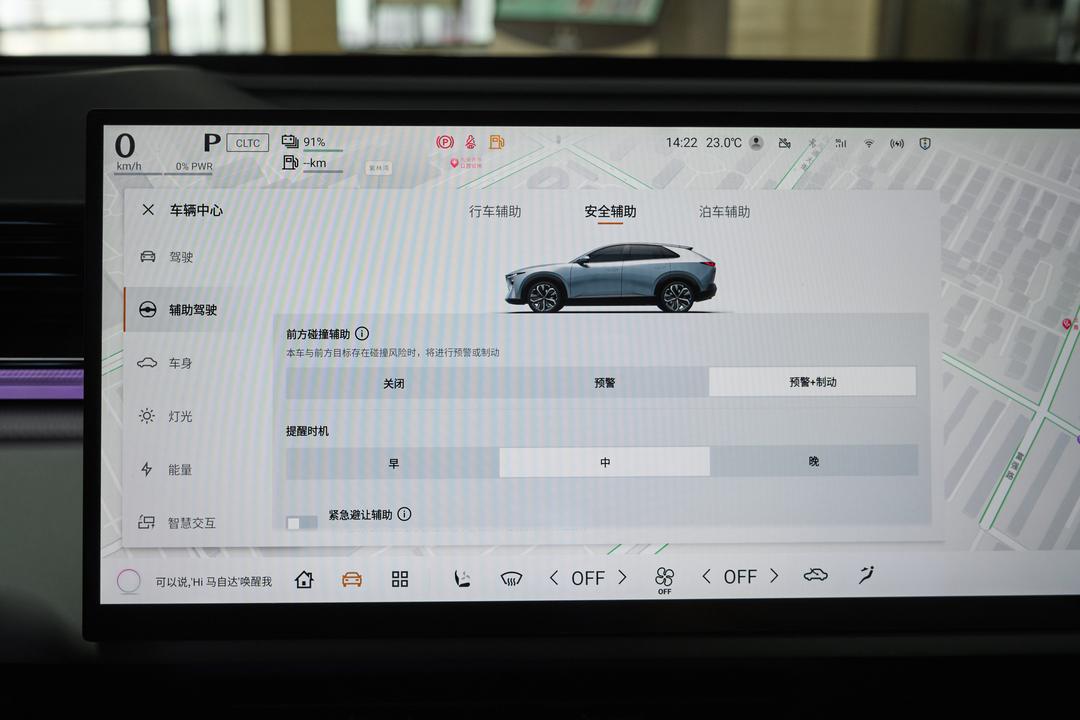The image size is (1080, 720).
Task: Go to the home screen icon
Action: (304, 579)
